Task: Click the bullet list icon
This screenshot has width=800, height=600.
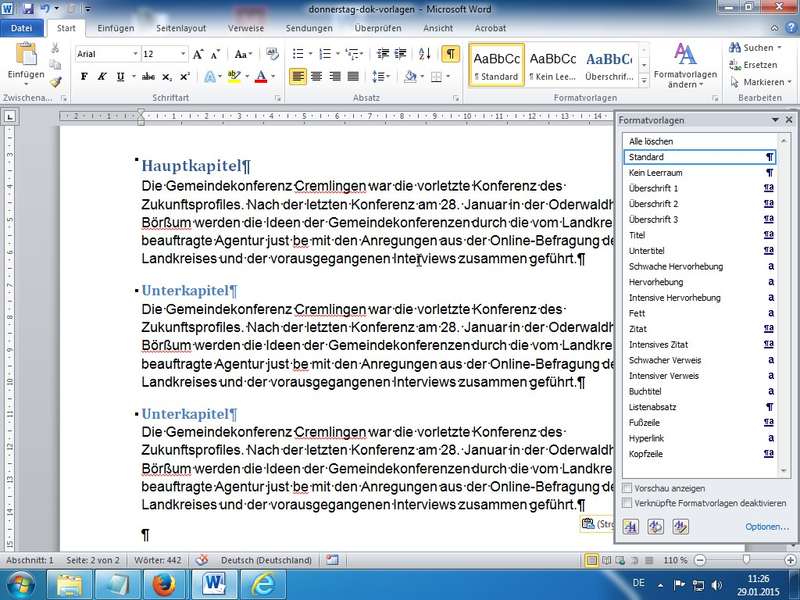Action: click(x=298, y=54)
